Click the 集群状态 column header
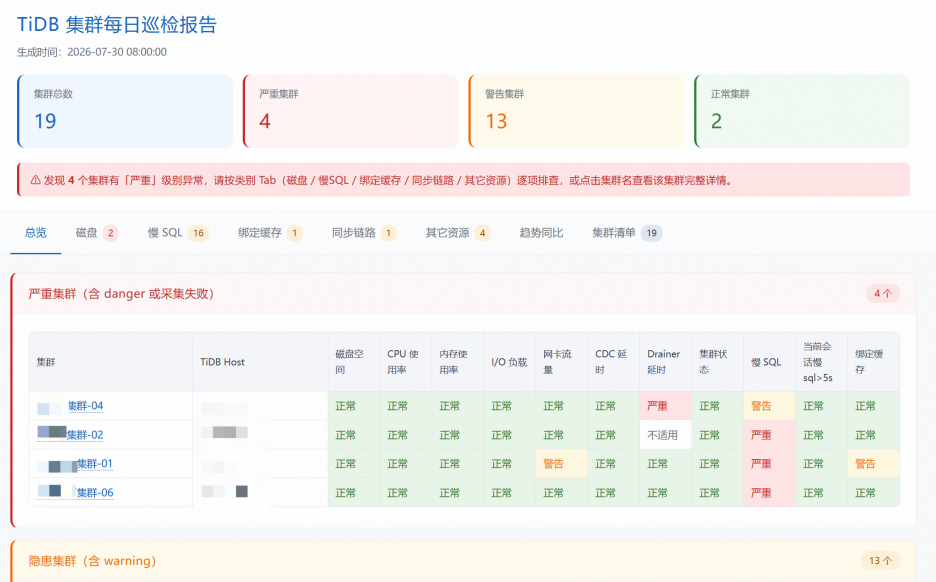 pos(718,362)
